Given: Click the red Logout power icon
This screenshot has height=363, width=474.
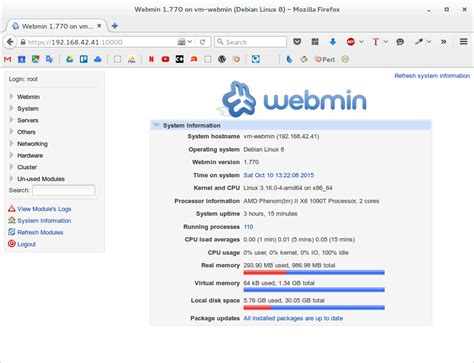Looking at the screenshot, I should coord(12,244).
